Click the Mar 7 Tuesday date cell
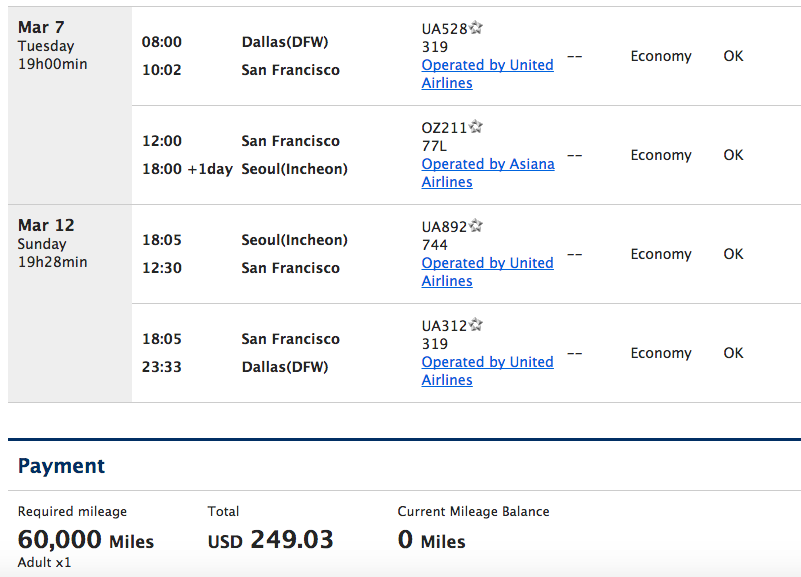Image resolution: width=801 pixels, height=577 pixels. coord(70,106)
